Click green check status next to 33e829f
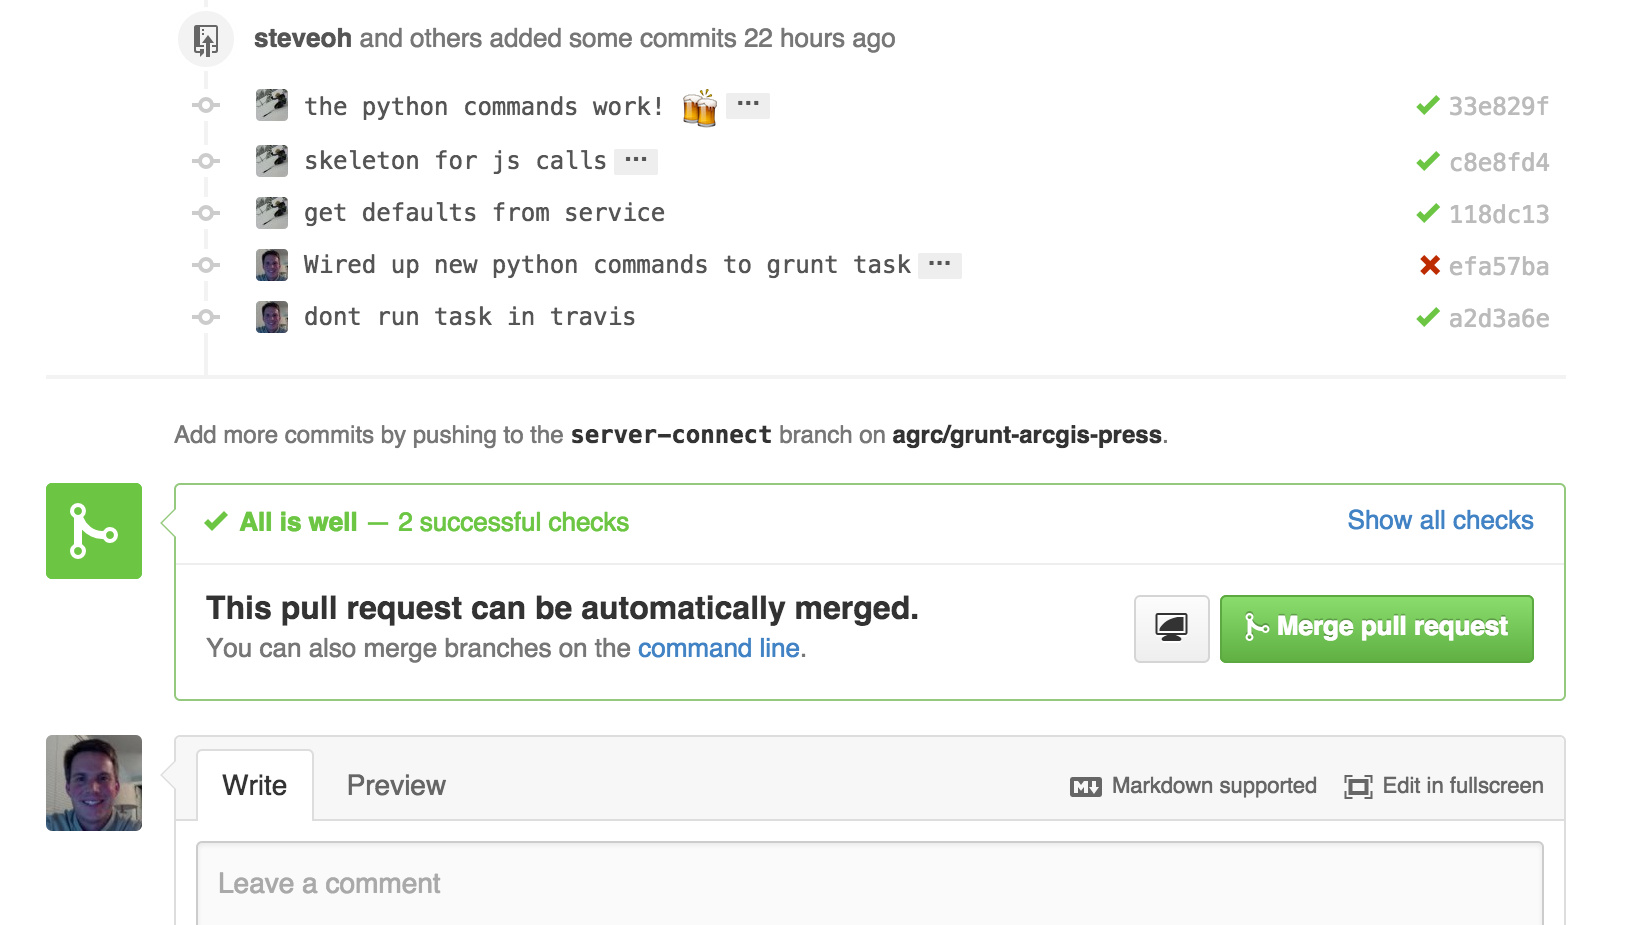The image size is (1646, 925). [x=1428, y=105]
